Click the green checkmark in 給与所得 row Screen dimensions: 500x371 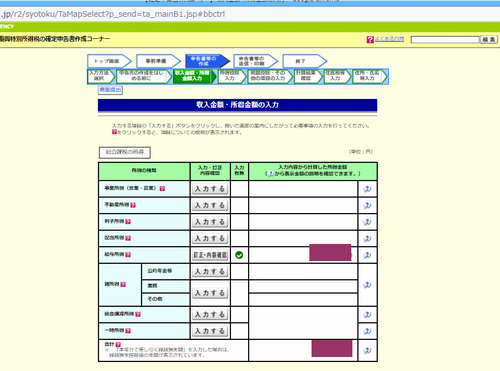point(239,255)
